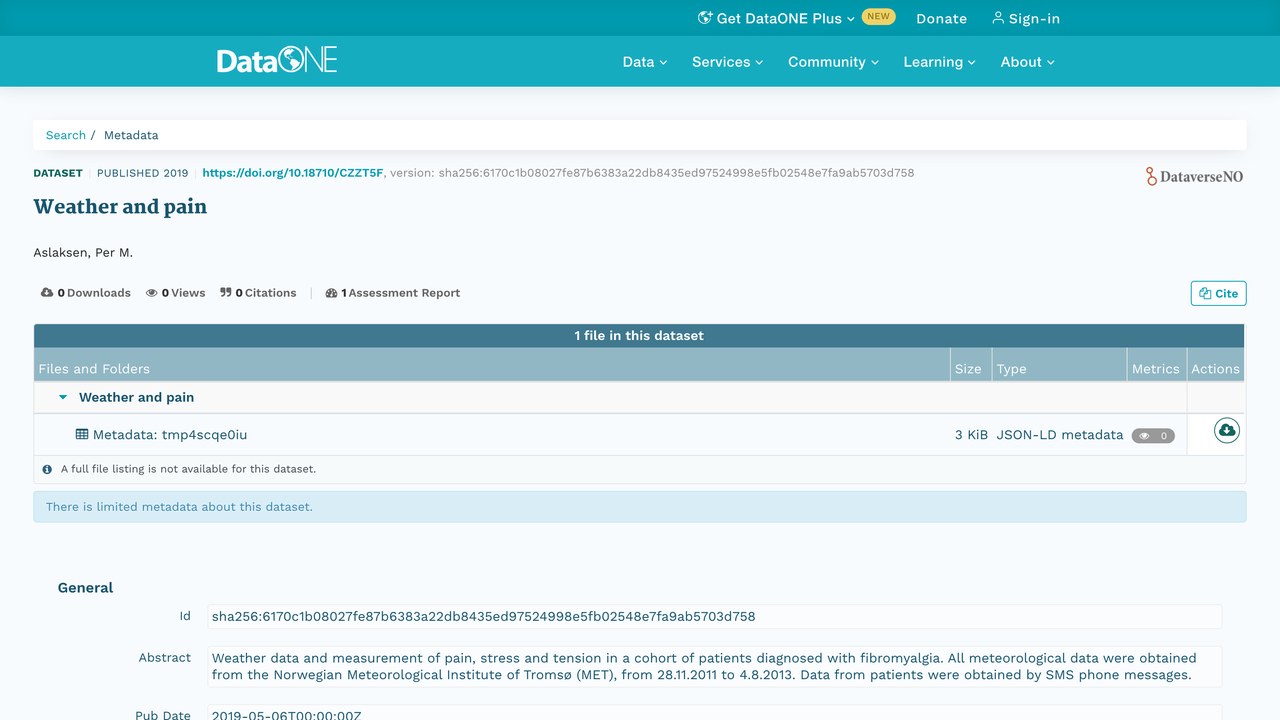Open the DOI link 10.18710/CZZT5F
The height and width of the screenshot is (720, 1280).
(293, 173)
